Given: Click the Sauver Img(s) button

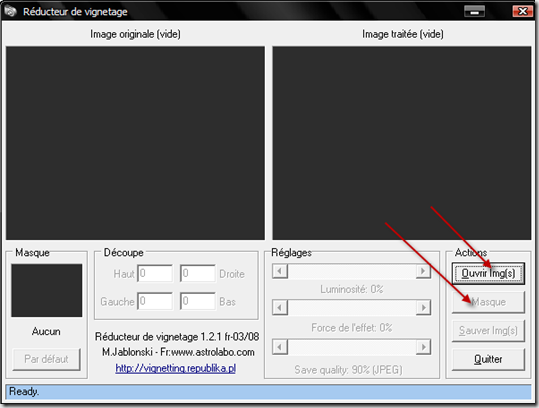Looking at the screenshot, I should pyautogui.click(x=488, y=331).
